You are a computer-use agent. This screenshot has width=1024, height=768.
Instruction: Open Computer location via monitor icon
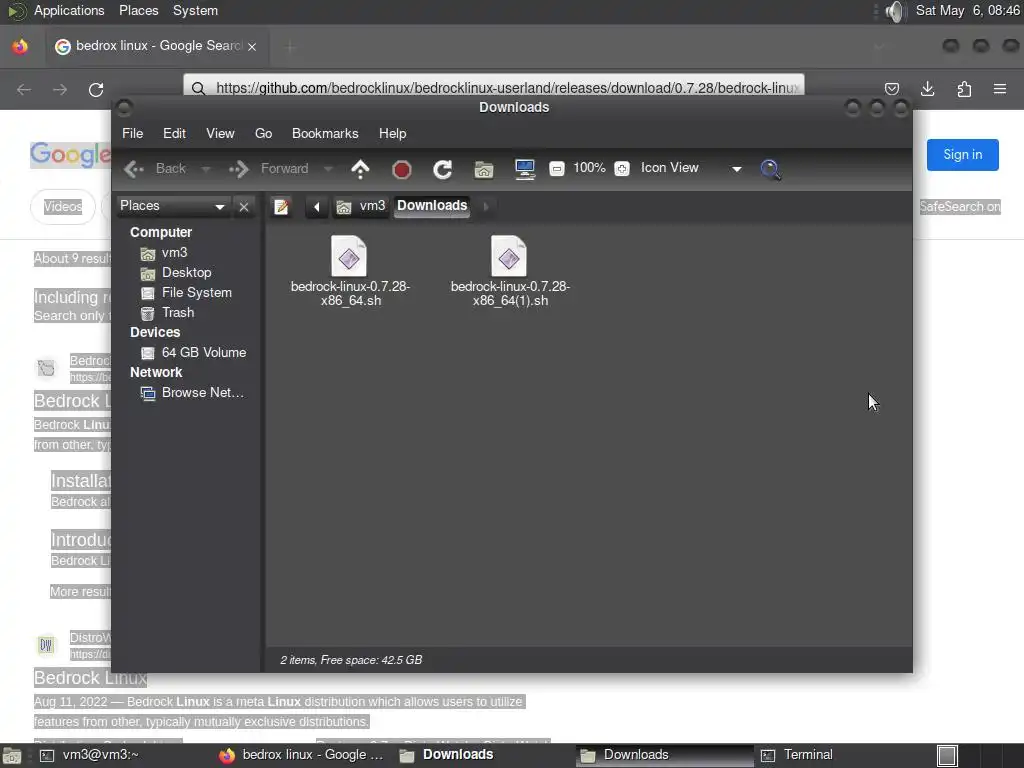pyautogui.click(x=524, y=169)
